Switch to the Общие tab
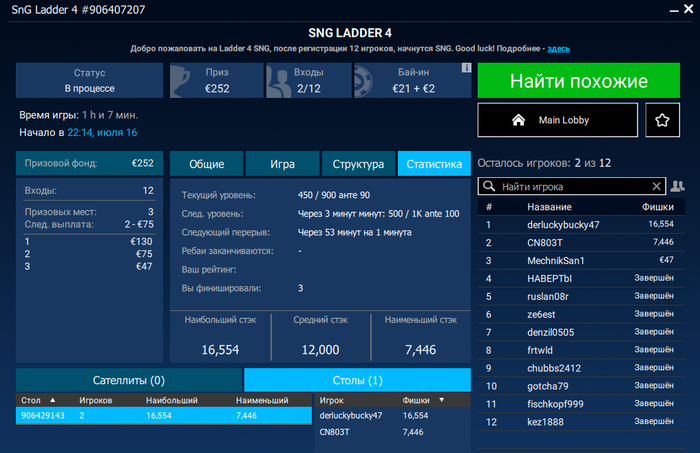700x453 pixels. 207,164
